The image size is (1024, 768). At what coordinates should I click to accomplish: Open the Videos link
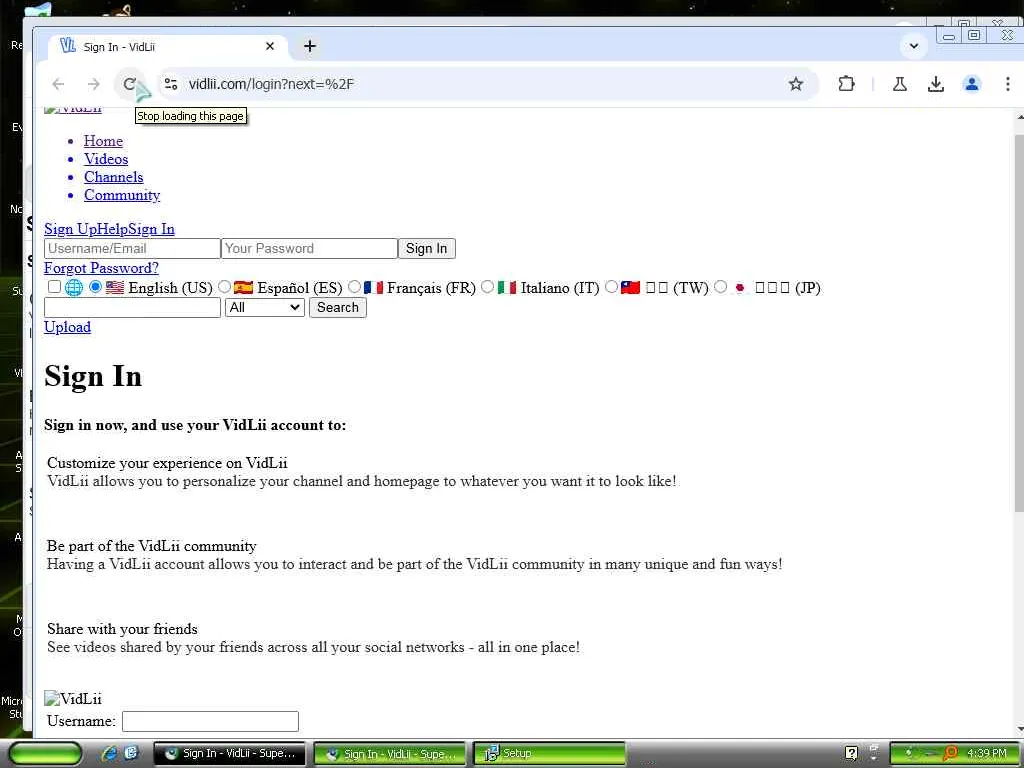[106, 159]
